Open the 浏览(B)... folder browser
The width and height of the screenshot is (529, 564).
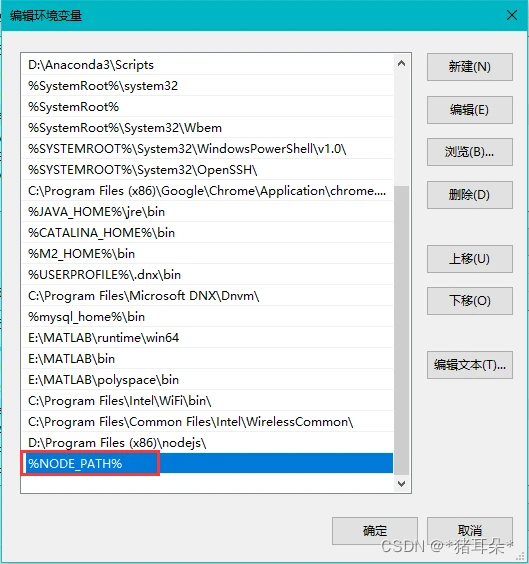470,152
